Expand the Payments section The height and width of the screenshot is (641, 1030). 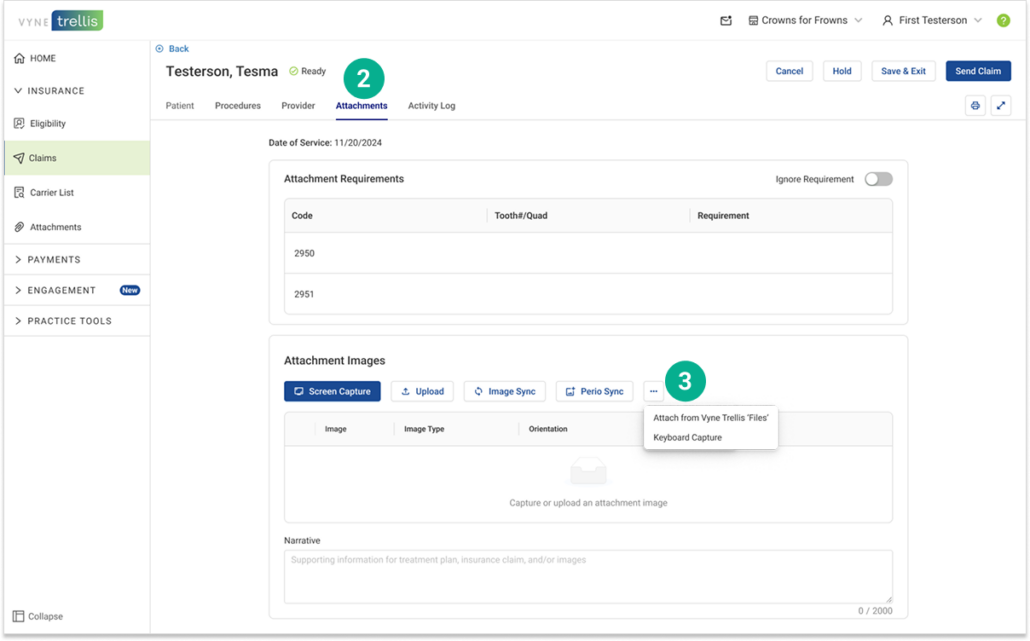(54, 259)
